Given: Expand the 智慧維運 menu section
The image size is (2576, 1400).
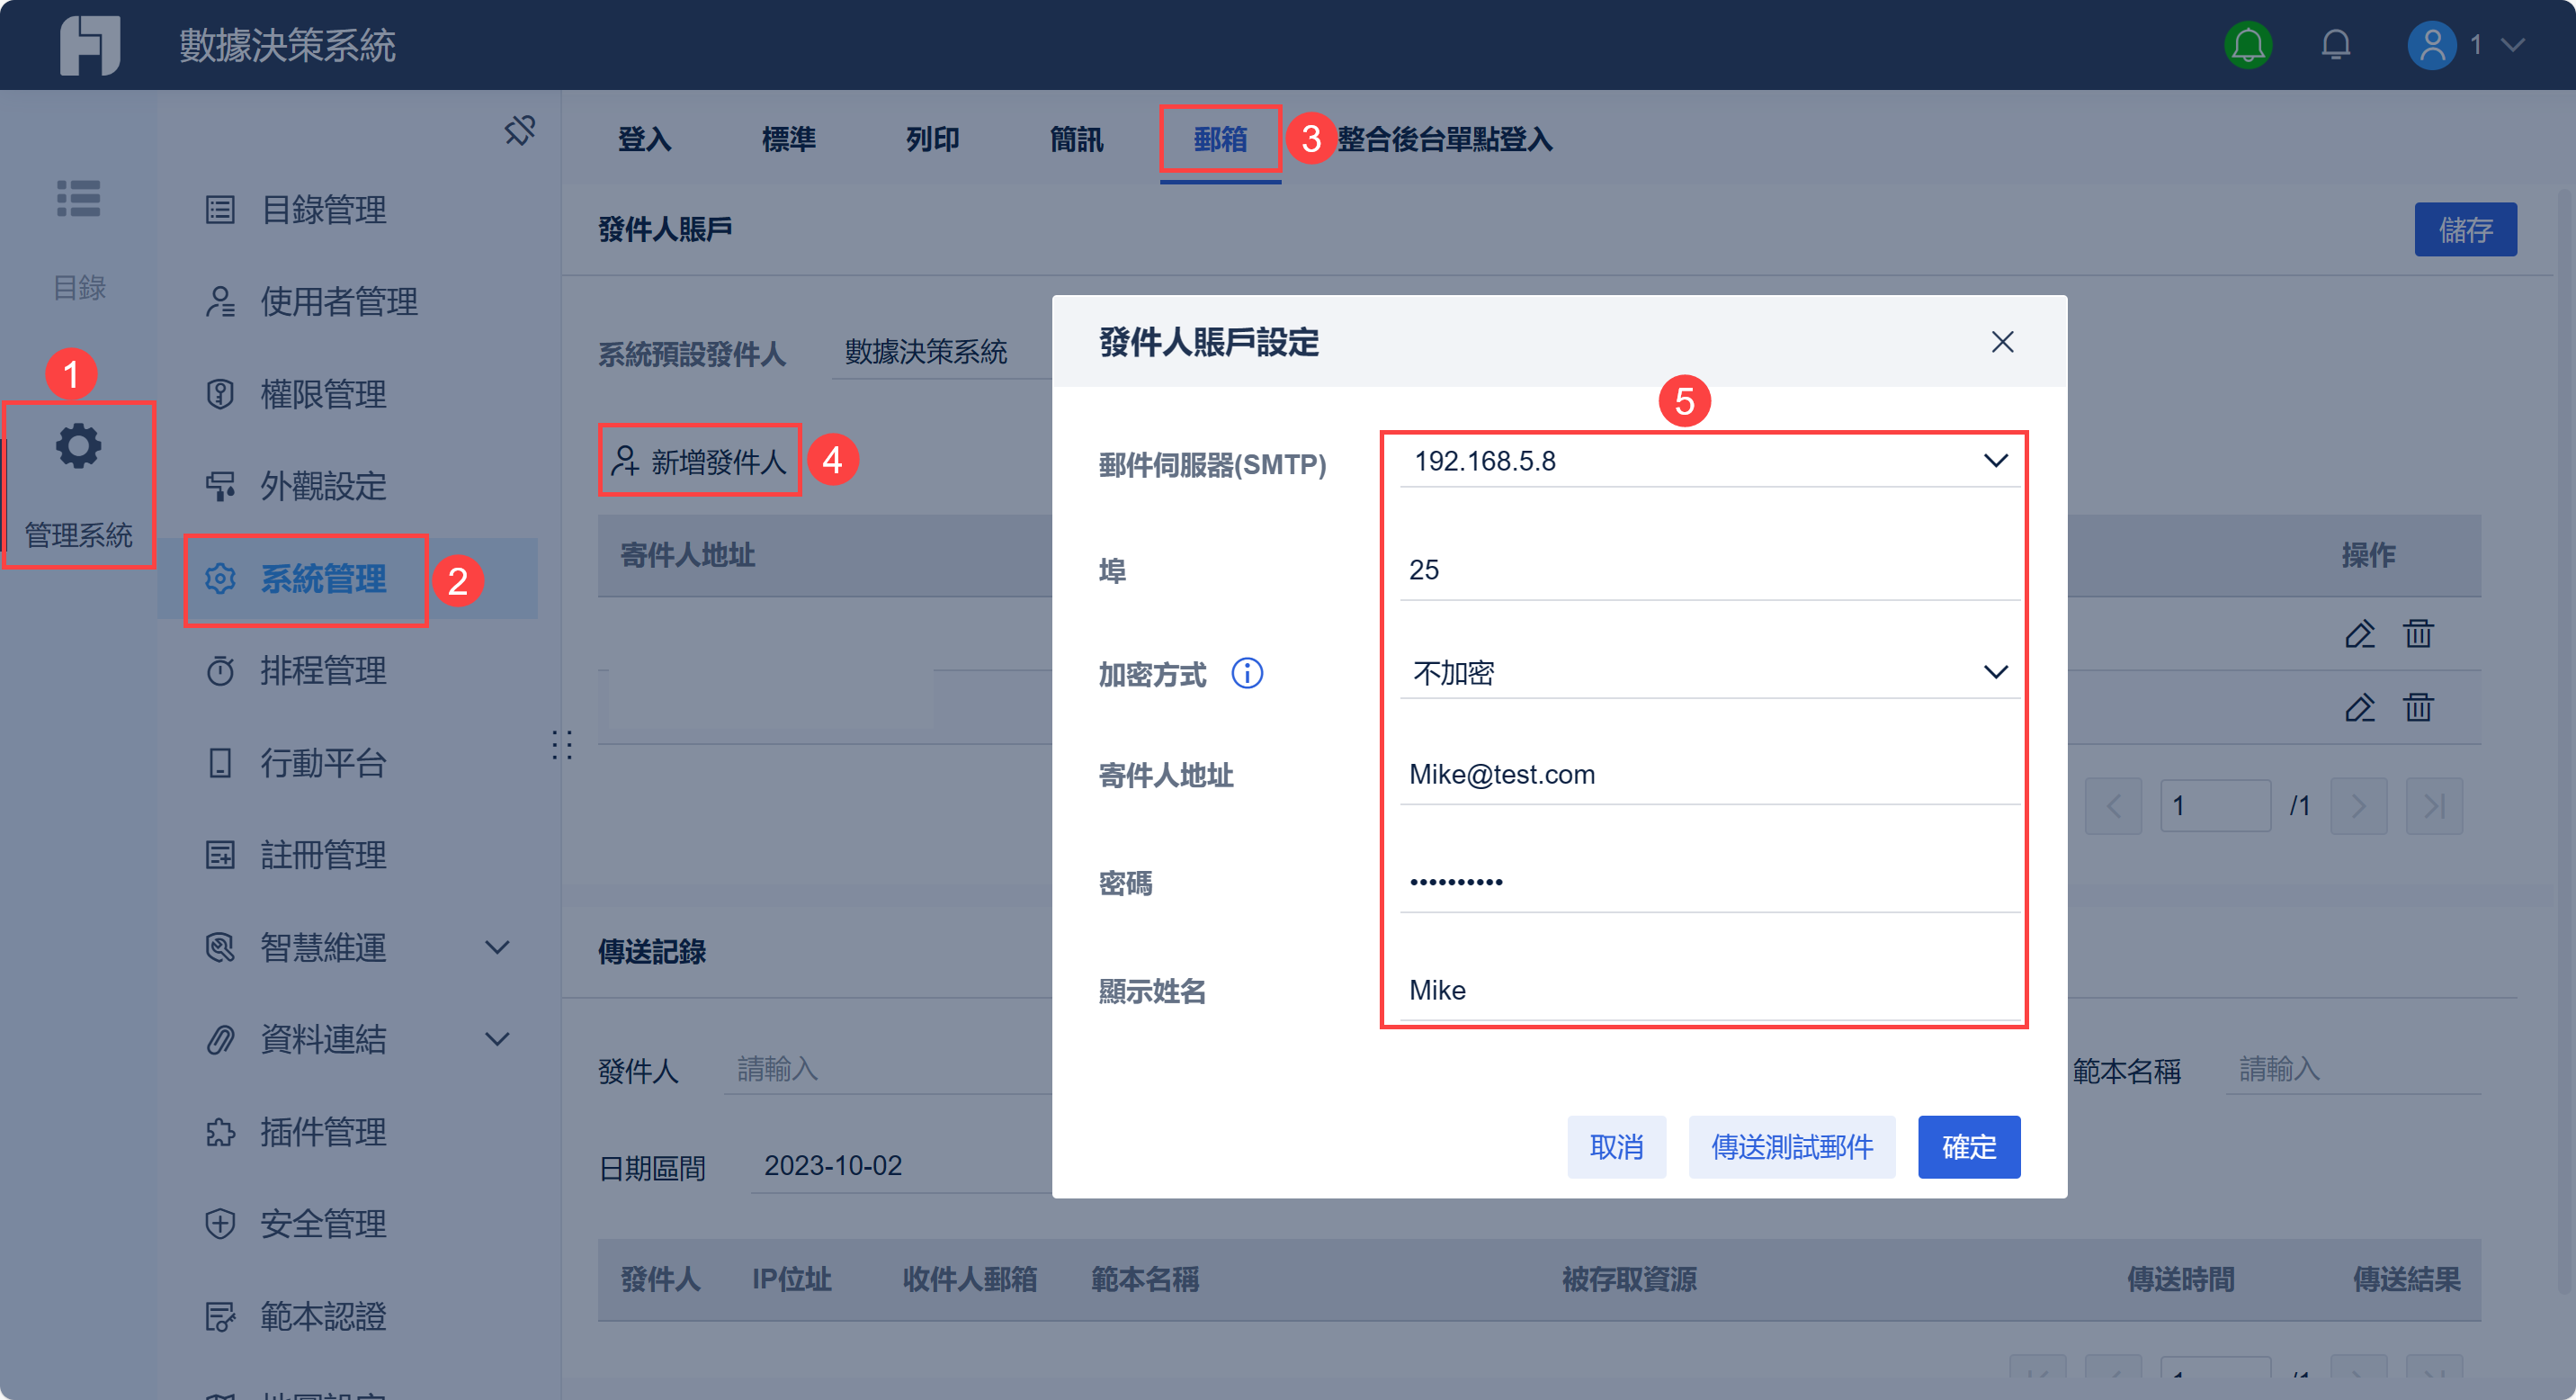Looking at the screenshot, I should (497, 947).
